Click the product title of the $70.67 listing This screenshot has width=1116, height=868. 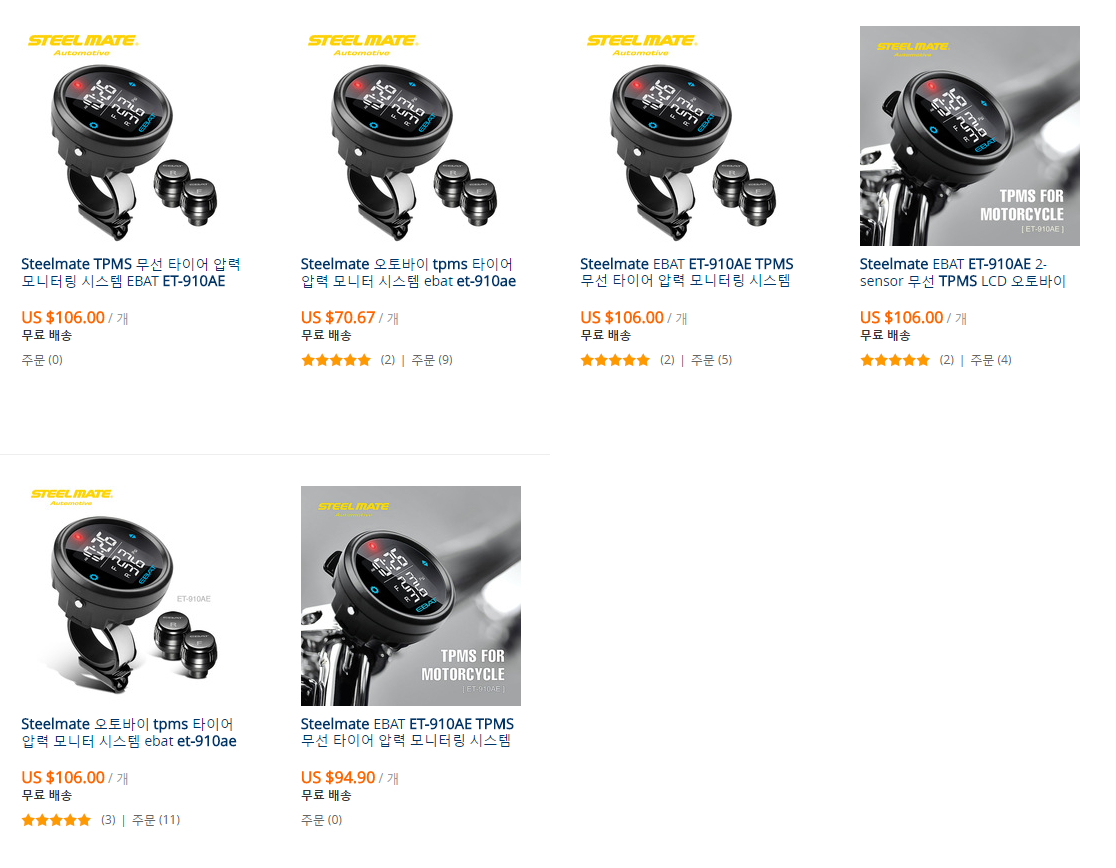408,272
